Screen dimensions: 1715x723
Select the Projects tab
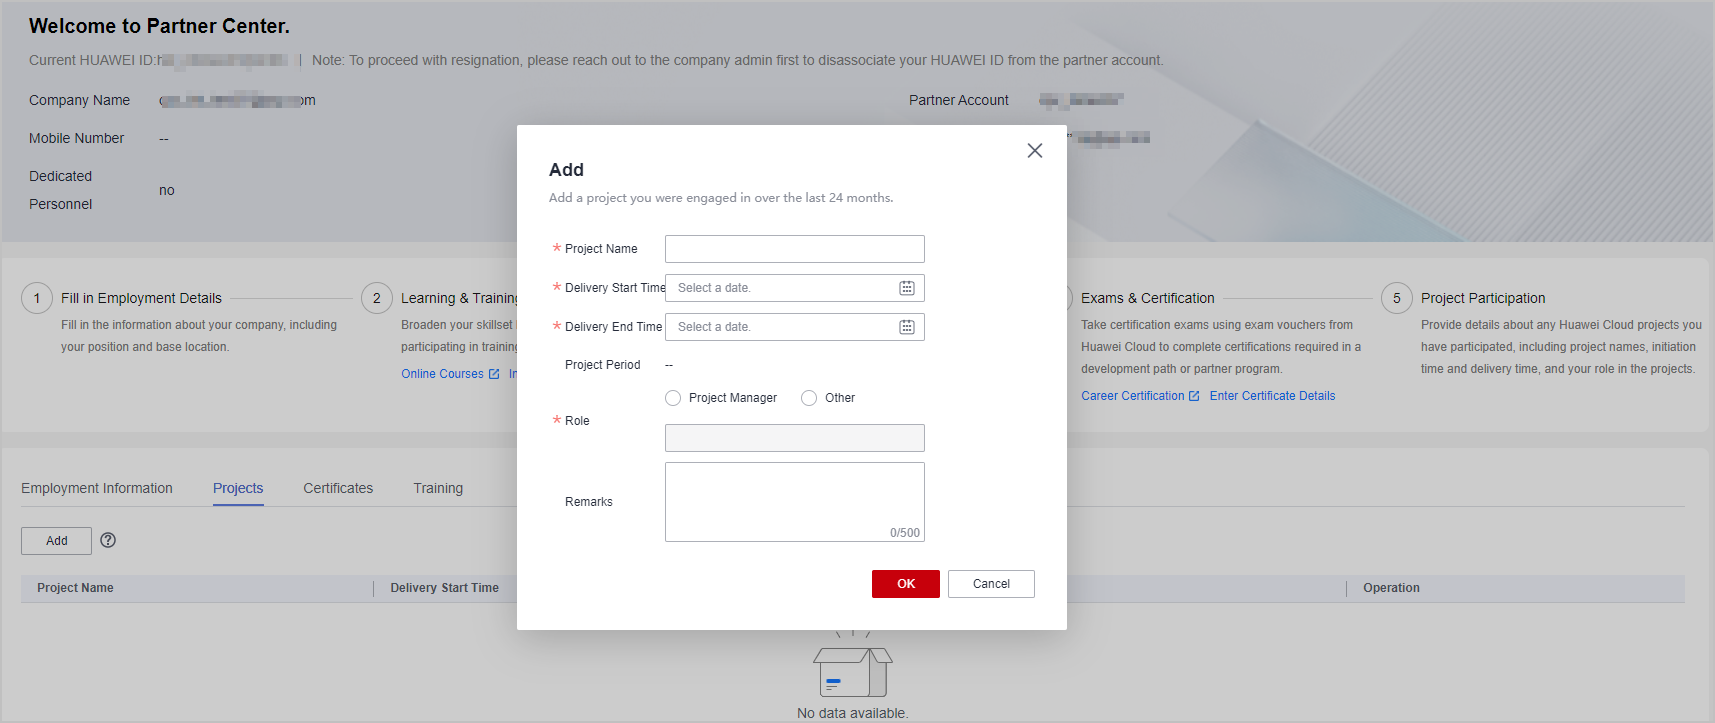point(238,488)
